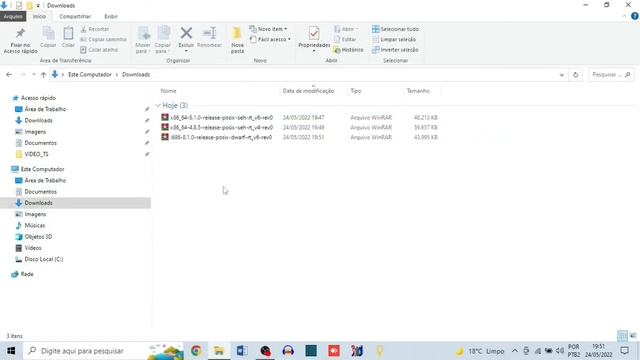Screen dimensions: 640x360
Task: Open Área de Trabalho under Acesso rápido
Action: pyautogui.click(x=45, y=109)
